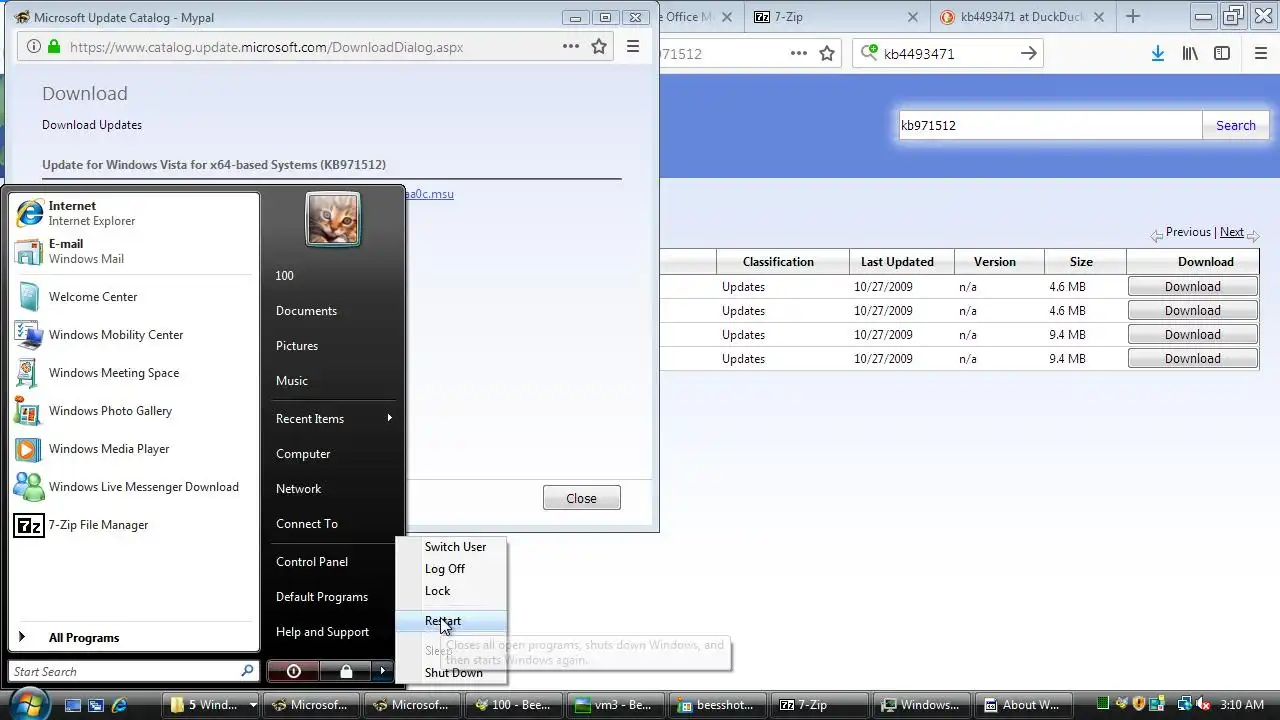
Task: Start Windows Media Player
Action: (x=133, y=449)
